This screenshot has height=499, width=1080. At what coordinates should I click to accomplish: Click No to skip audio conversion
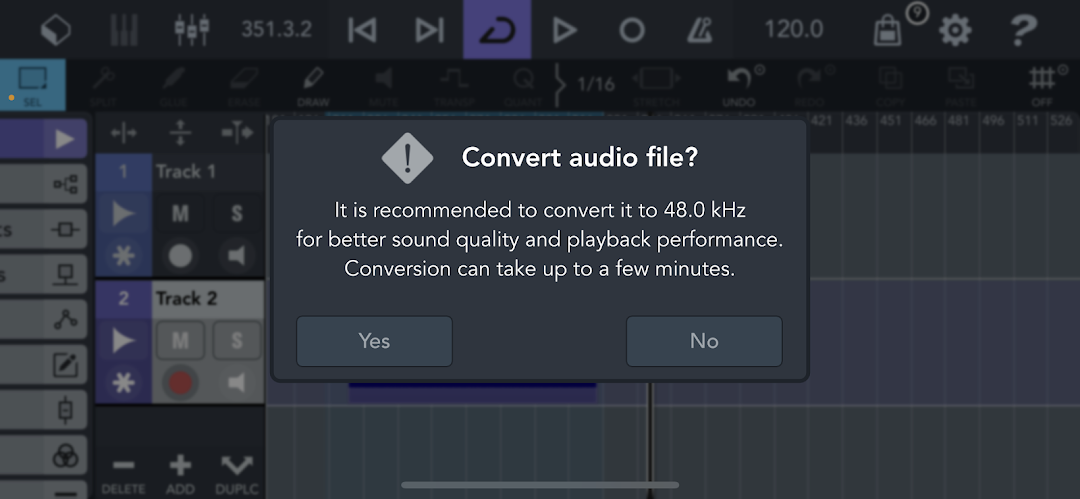coord(704,341)
